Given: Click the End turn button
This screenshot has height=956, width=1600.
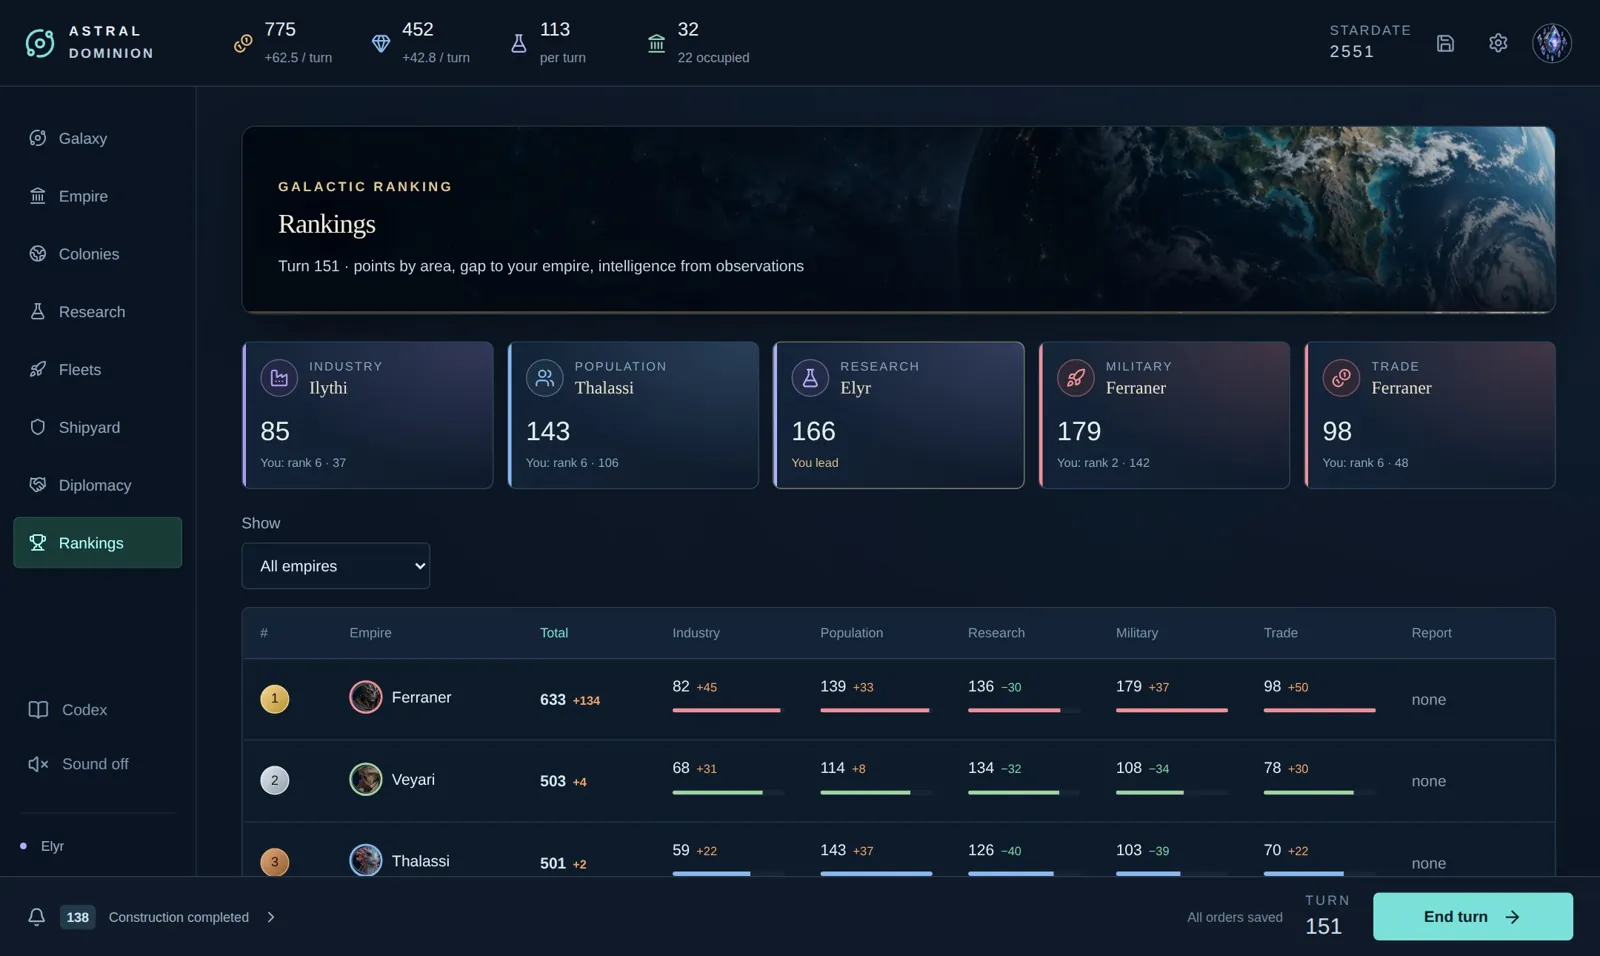Looking at the screenshot, I should point(1472,917).
